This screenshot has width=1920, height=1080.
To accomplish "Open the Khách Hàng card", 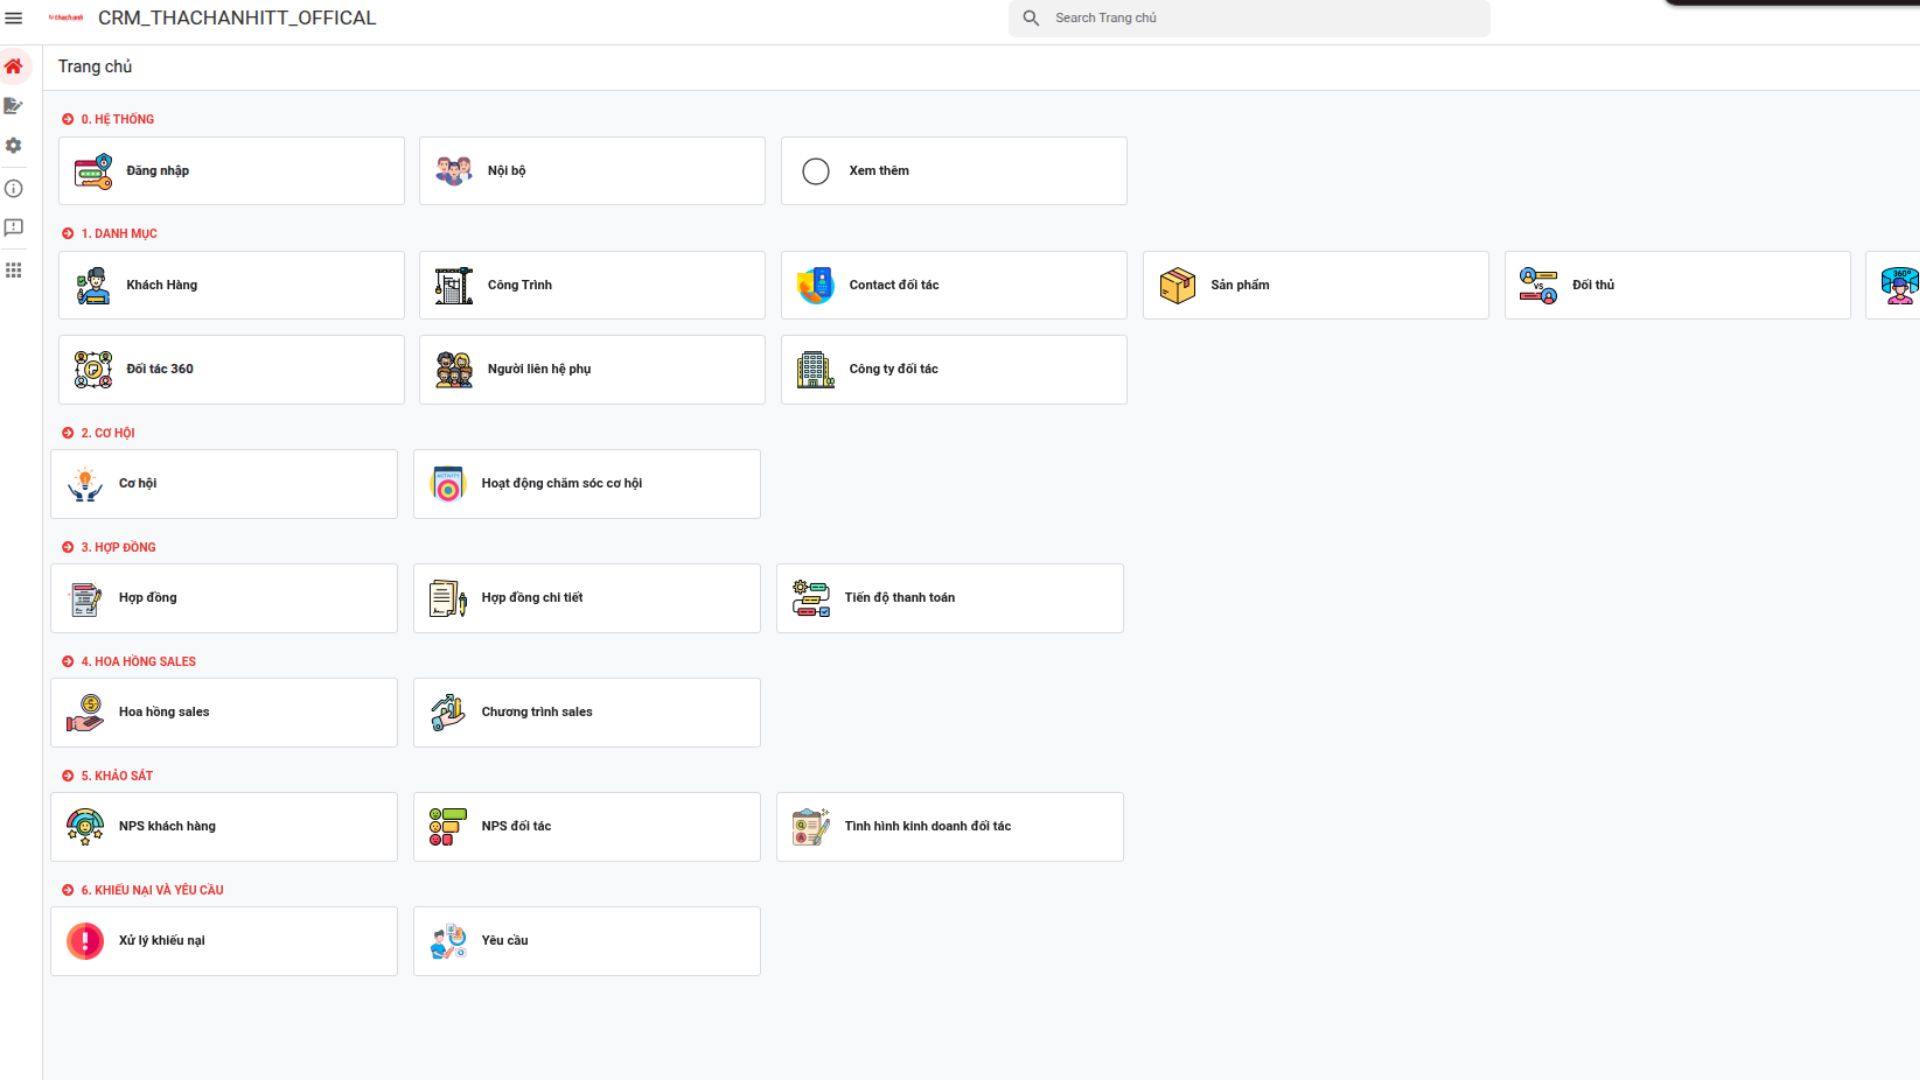I will [231, 285].
